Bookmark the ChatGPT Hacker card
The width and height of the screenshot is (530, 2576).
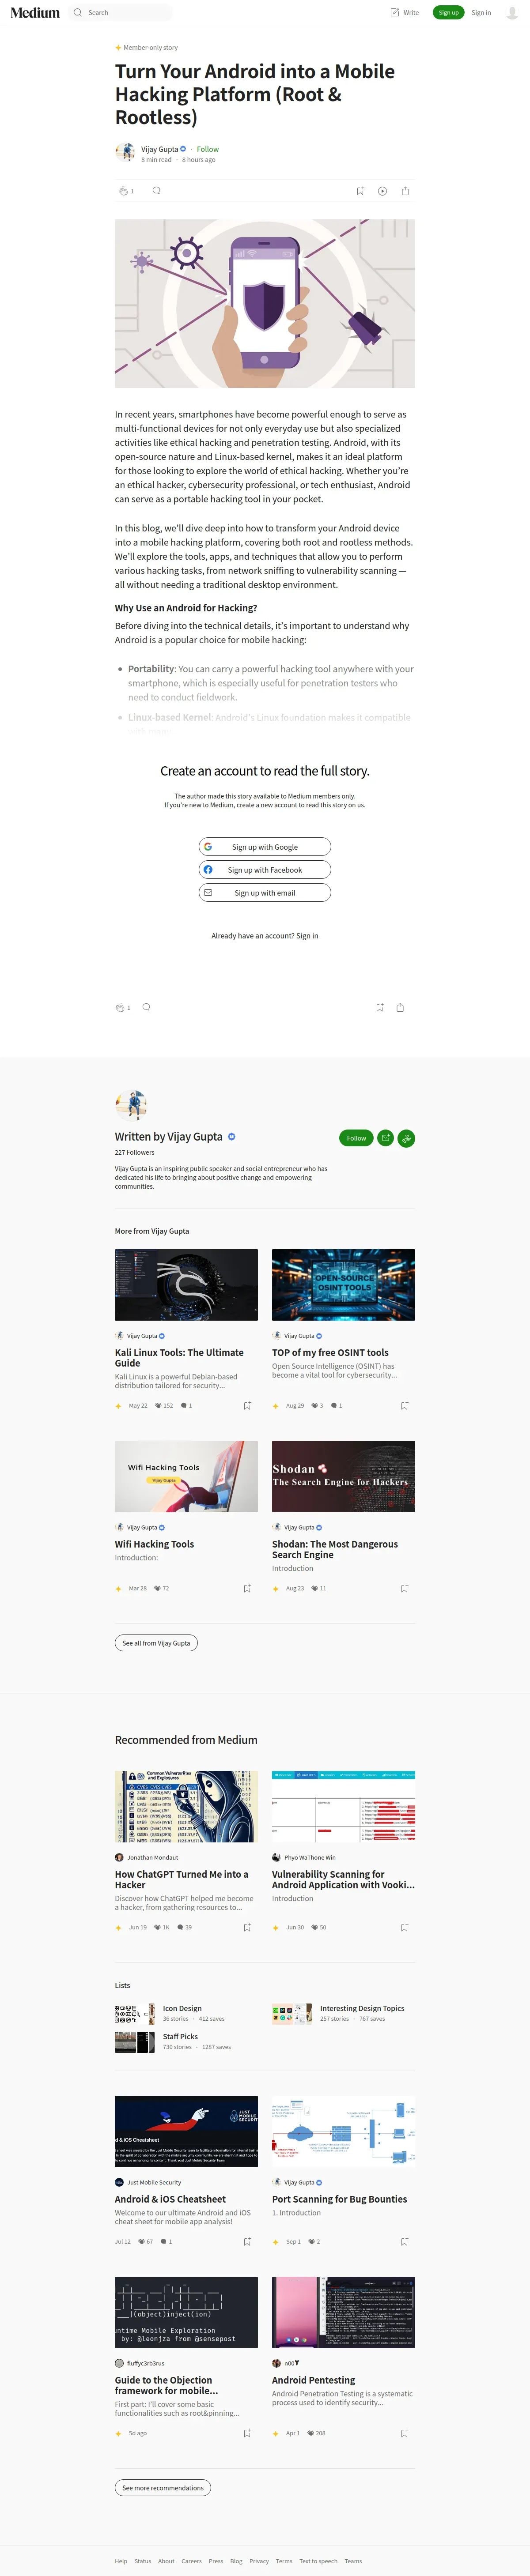coord(247,1928)
